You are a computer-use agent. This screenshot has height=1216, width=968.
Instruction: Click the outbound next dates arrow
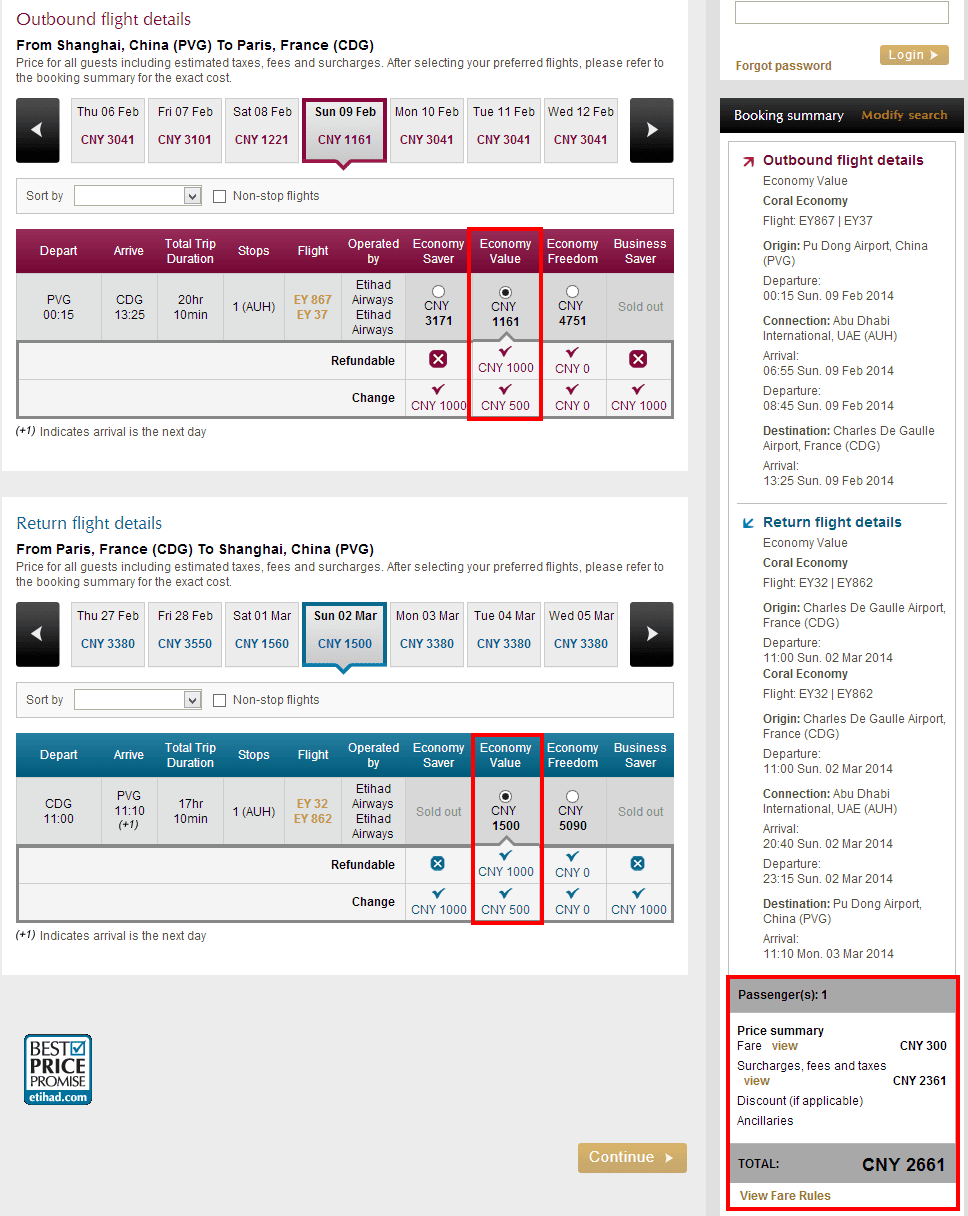tap(651, 130)
